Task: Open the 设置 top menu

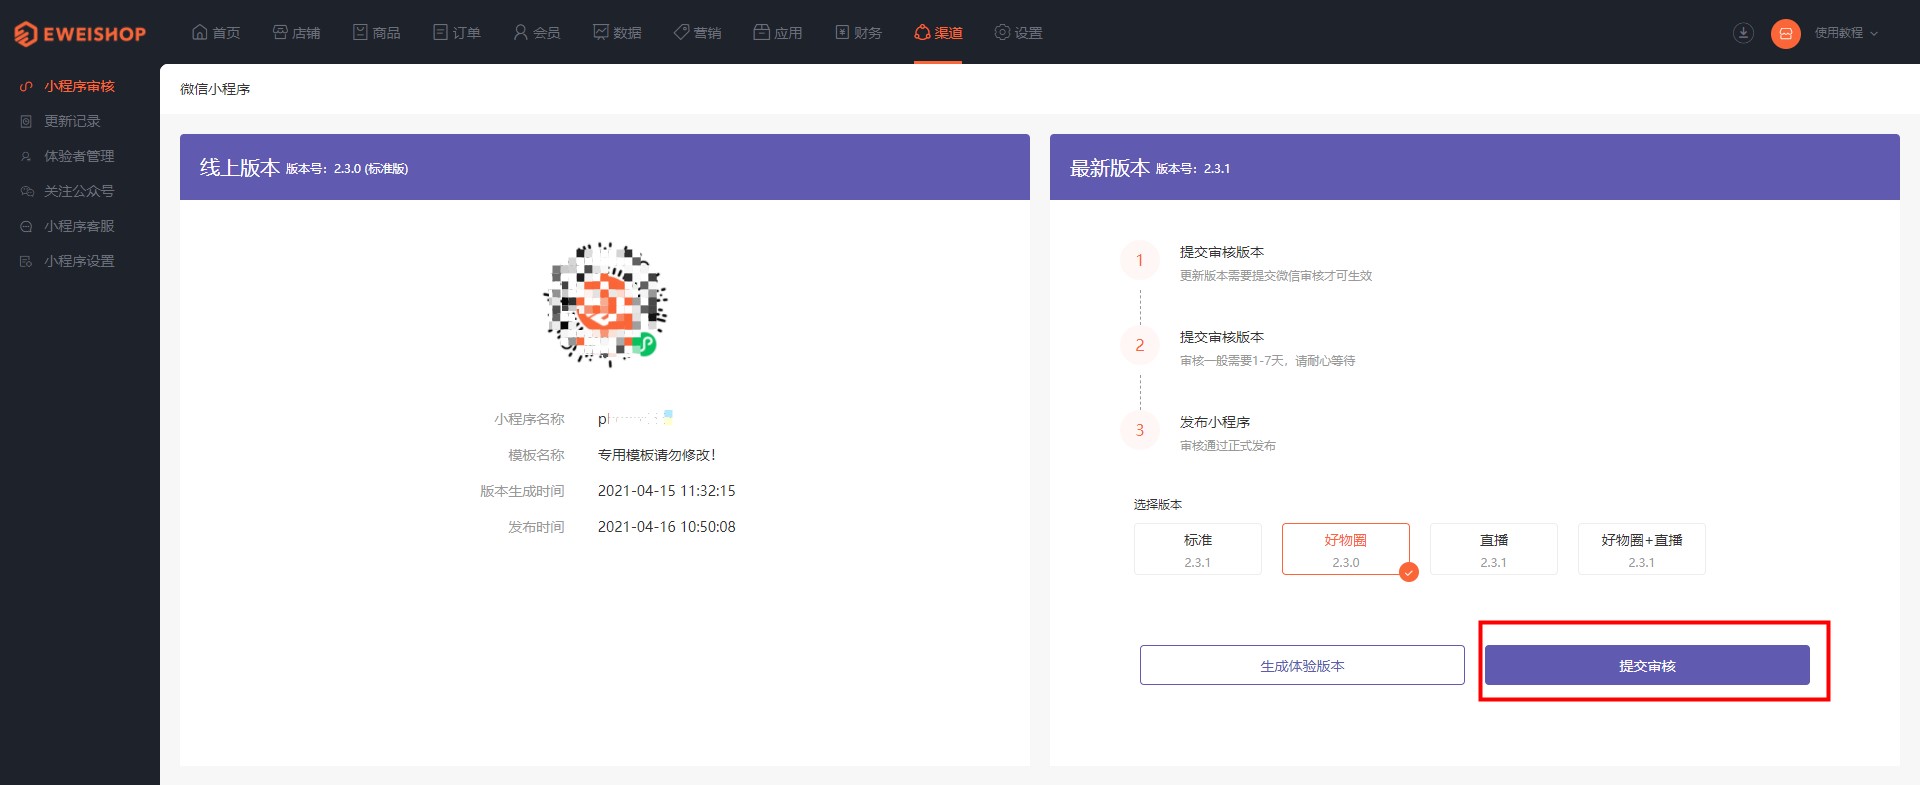Action: pyautogui.click(x=1018, y=32)
